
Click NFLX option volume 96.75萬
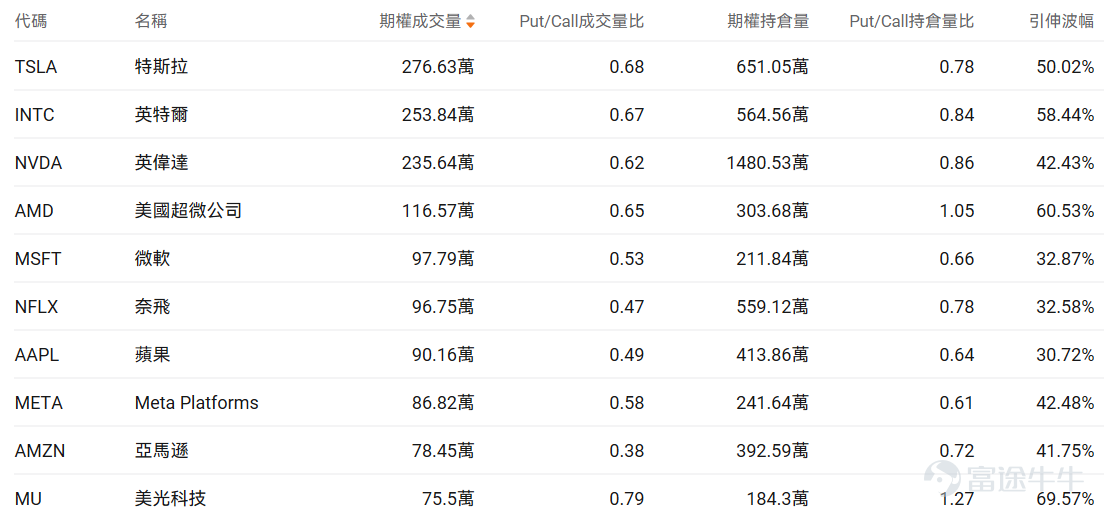coord(443,306)
